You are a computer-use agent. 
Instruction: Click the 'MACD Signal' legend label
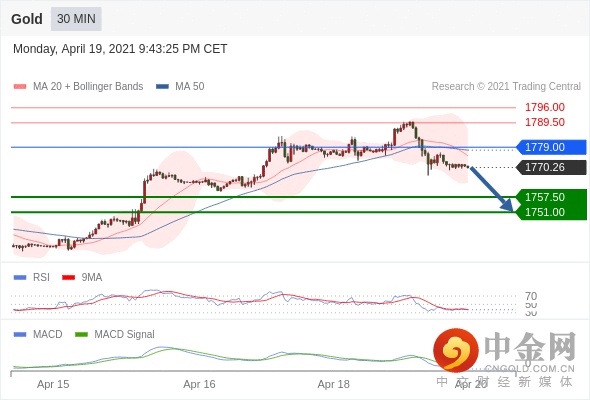click(125, 334)
